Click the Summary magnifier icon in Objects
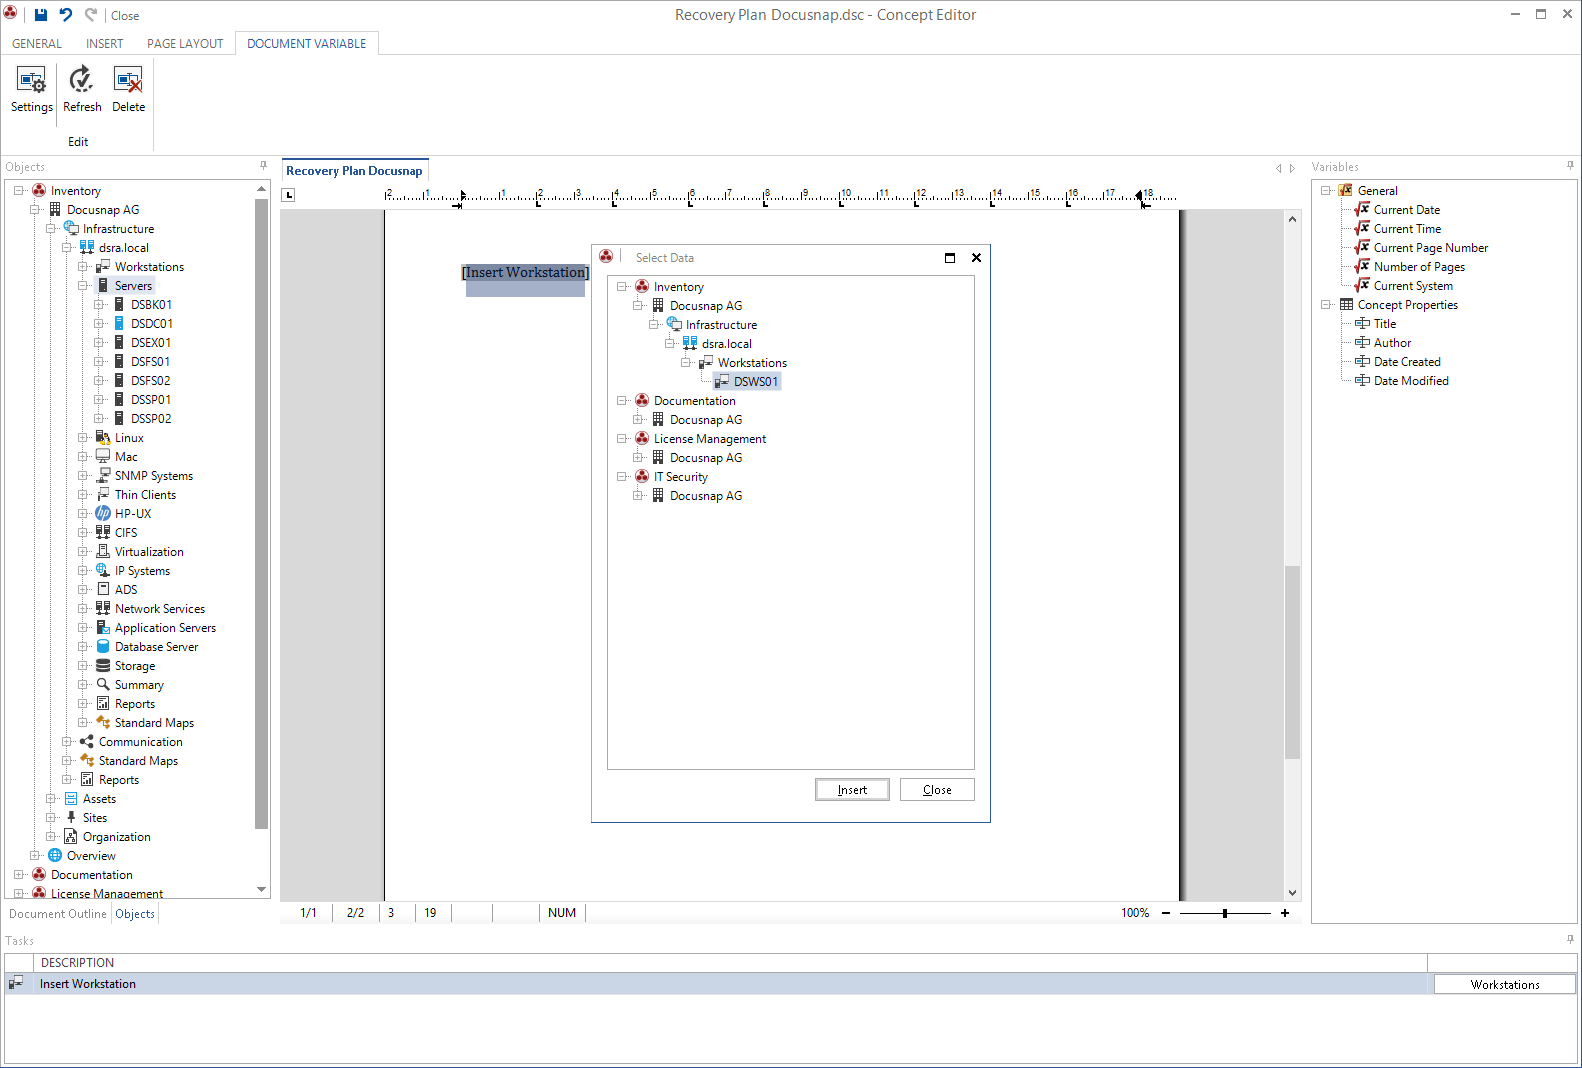 click(x=103, y=685)
